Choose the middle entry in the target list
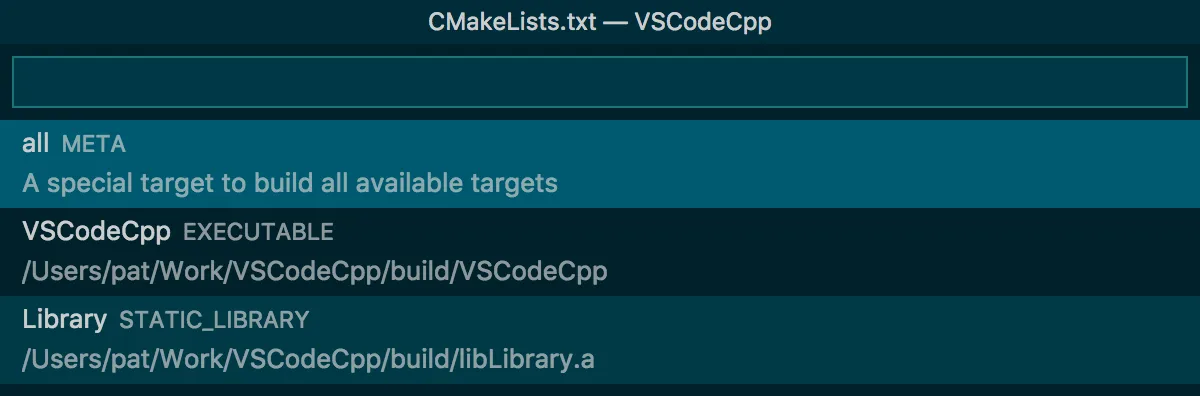 [600, 251]
